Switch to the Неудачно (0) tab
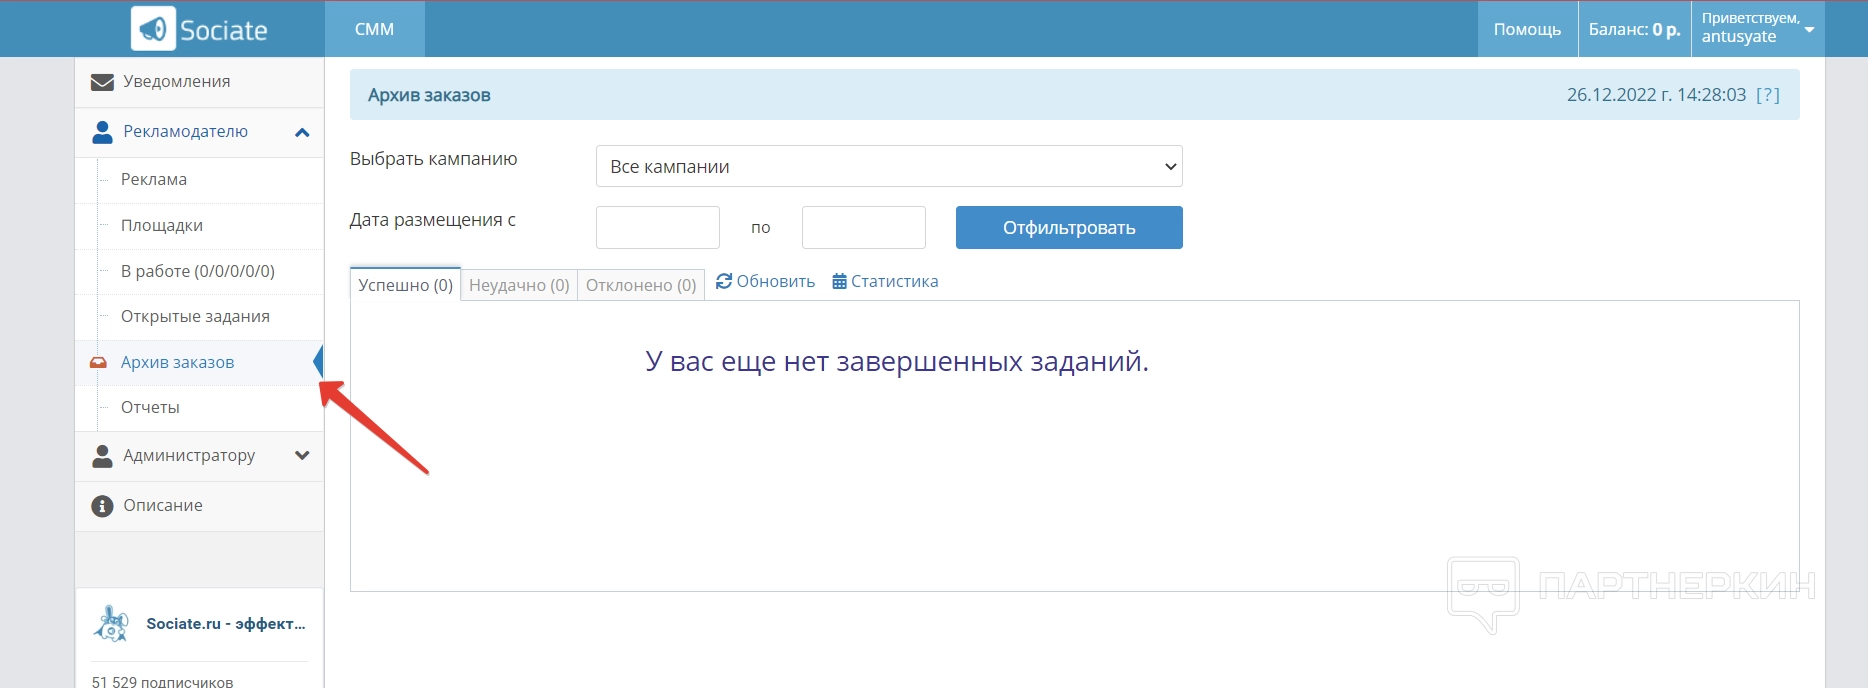Image resolution: width=1868 pixels, height=688 pixels. pos(519,285)
